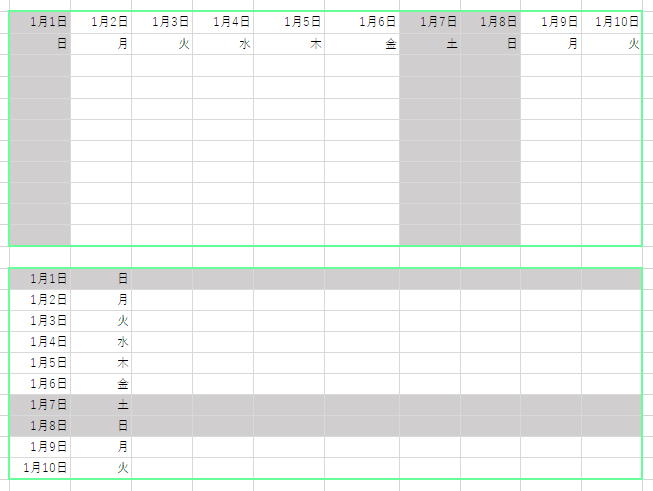Image resolution: width=653 pixels, height=491 pixels.
Task: Select the 1月10日 cell in the top table
Action: [611, 22]
